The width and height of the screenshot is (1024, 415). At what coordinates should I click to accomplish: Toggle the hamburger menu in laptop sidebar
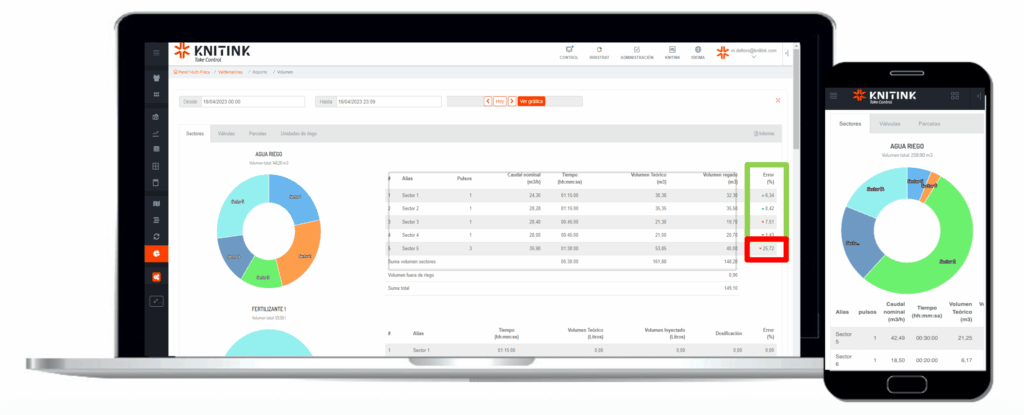click(x=156, y=52)
